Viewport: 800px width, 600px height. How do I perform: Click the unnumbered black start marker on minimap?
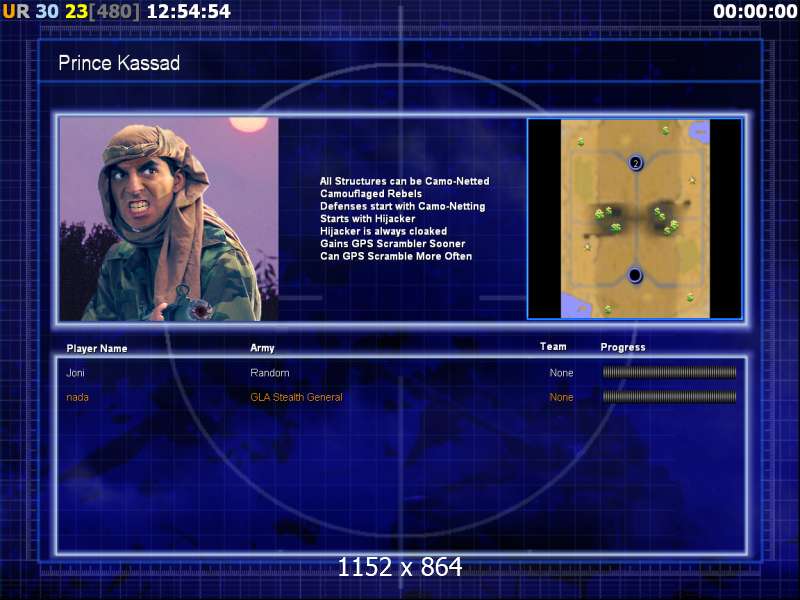coord(635,276)
